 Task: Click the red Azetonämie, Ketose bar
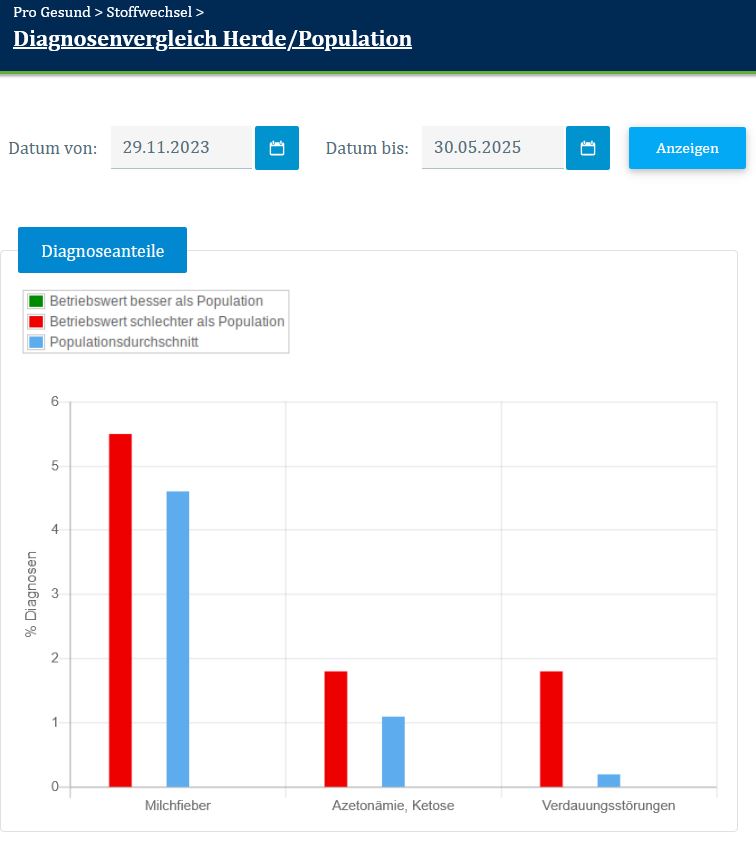click(x=336, y=729)
